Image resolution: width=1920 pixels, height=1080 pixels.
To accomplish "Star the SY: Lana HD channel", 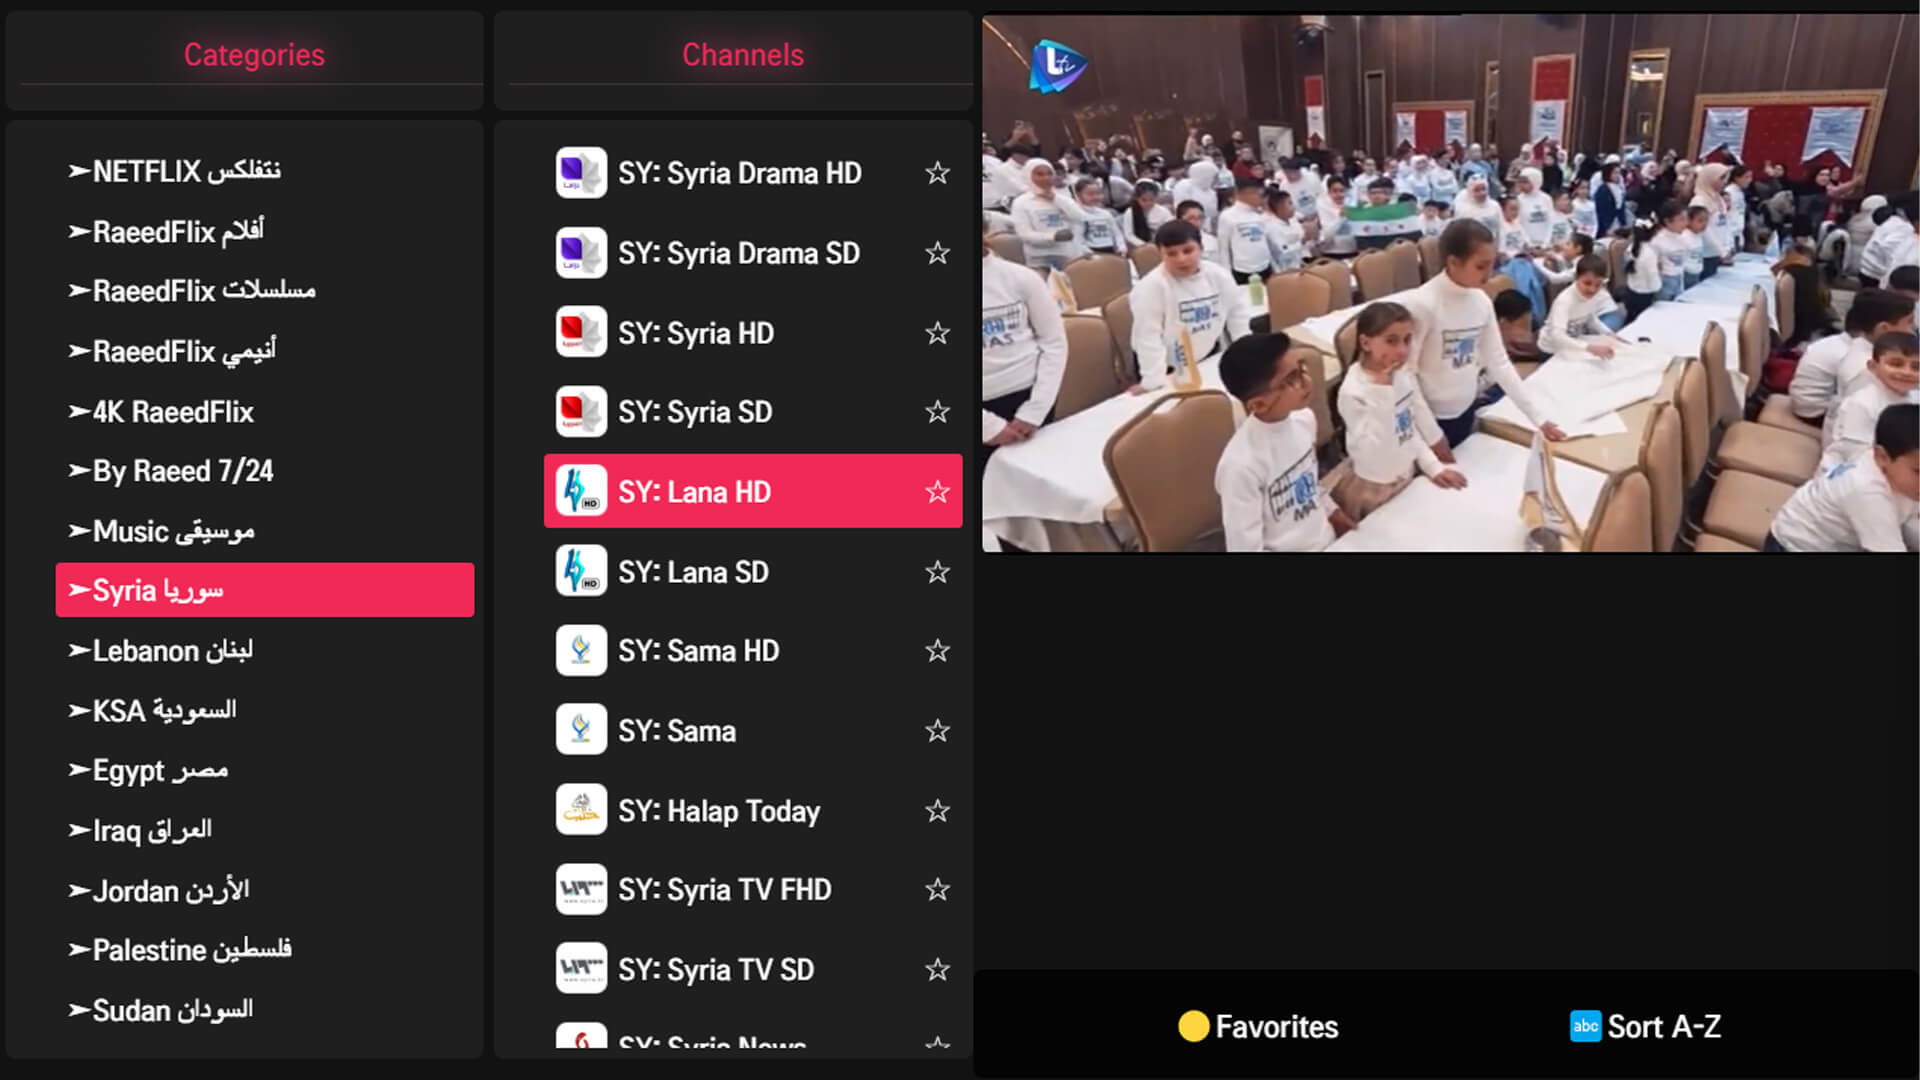I will click(x=937, y=491).
